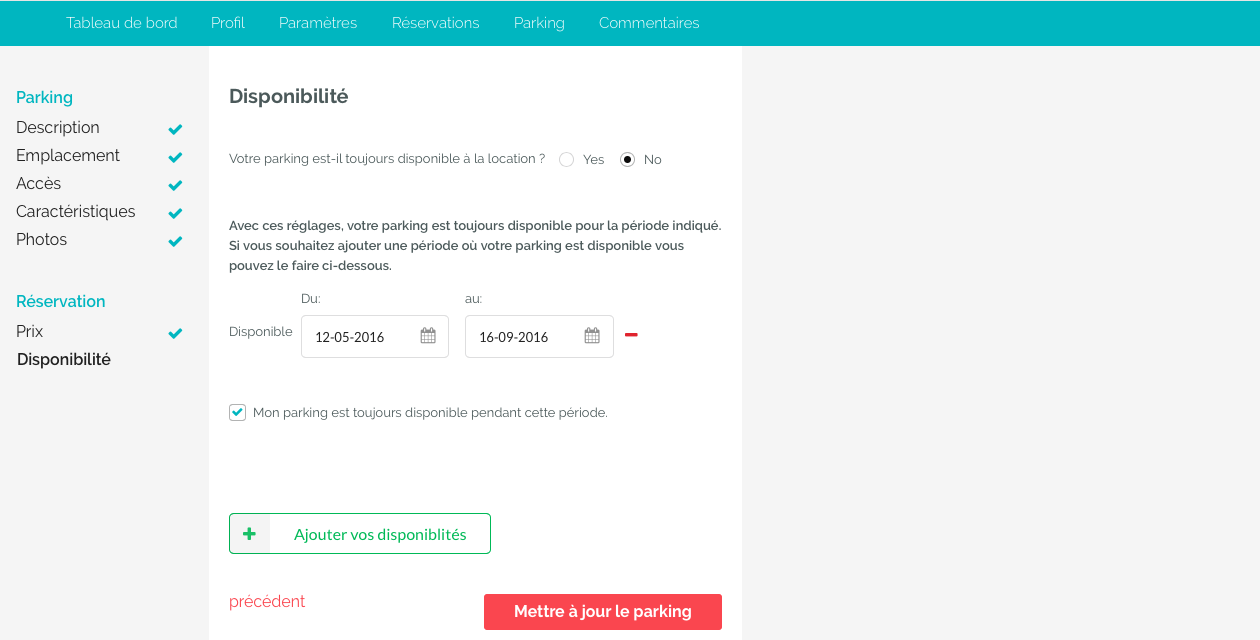Click the 'Ajouter vos disponiblités' button

(360, 533)
